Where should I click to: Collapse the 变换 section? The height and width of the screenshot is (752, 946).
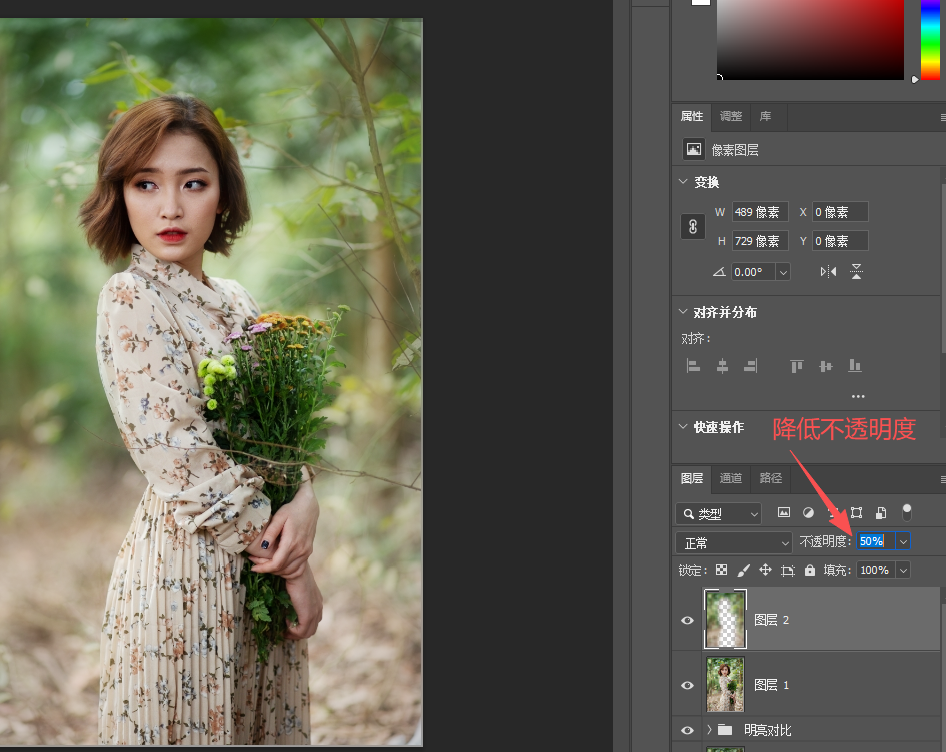(683, 182)
